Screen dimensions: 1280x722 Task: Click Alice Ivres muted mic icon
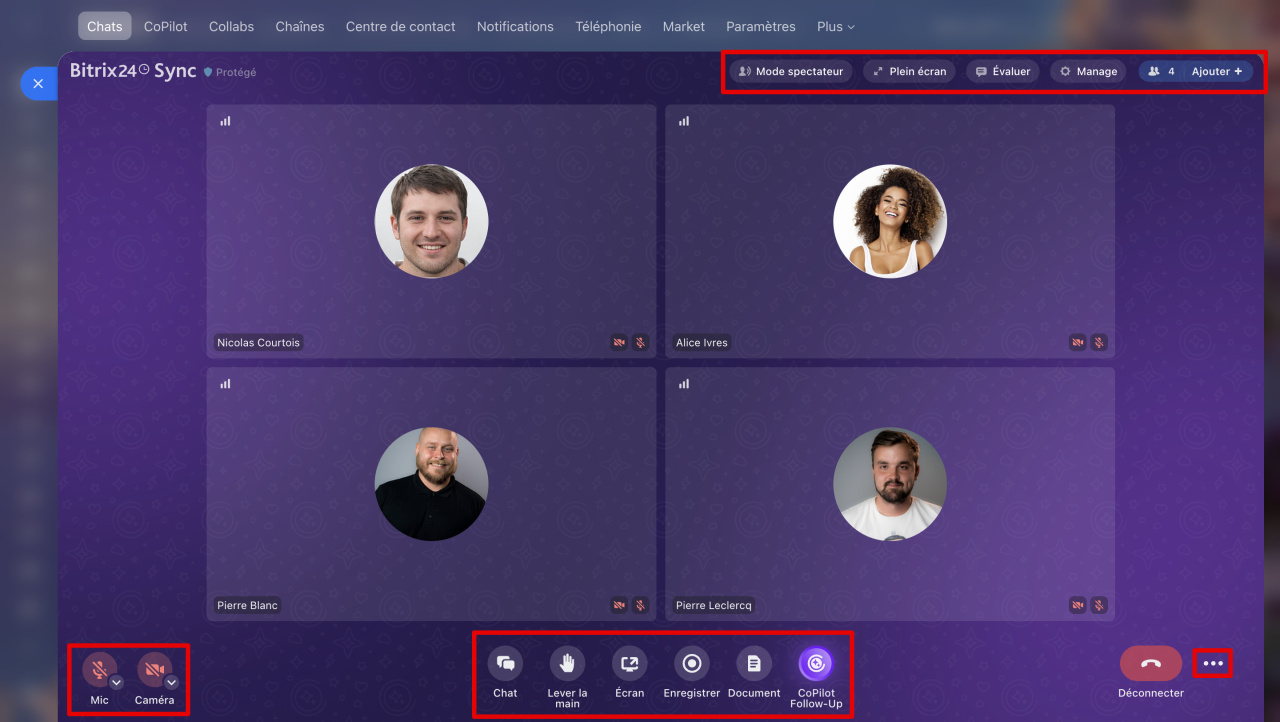(x=1099, y=342)
